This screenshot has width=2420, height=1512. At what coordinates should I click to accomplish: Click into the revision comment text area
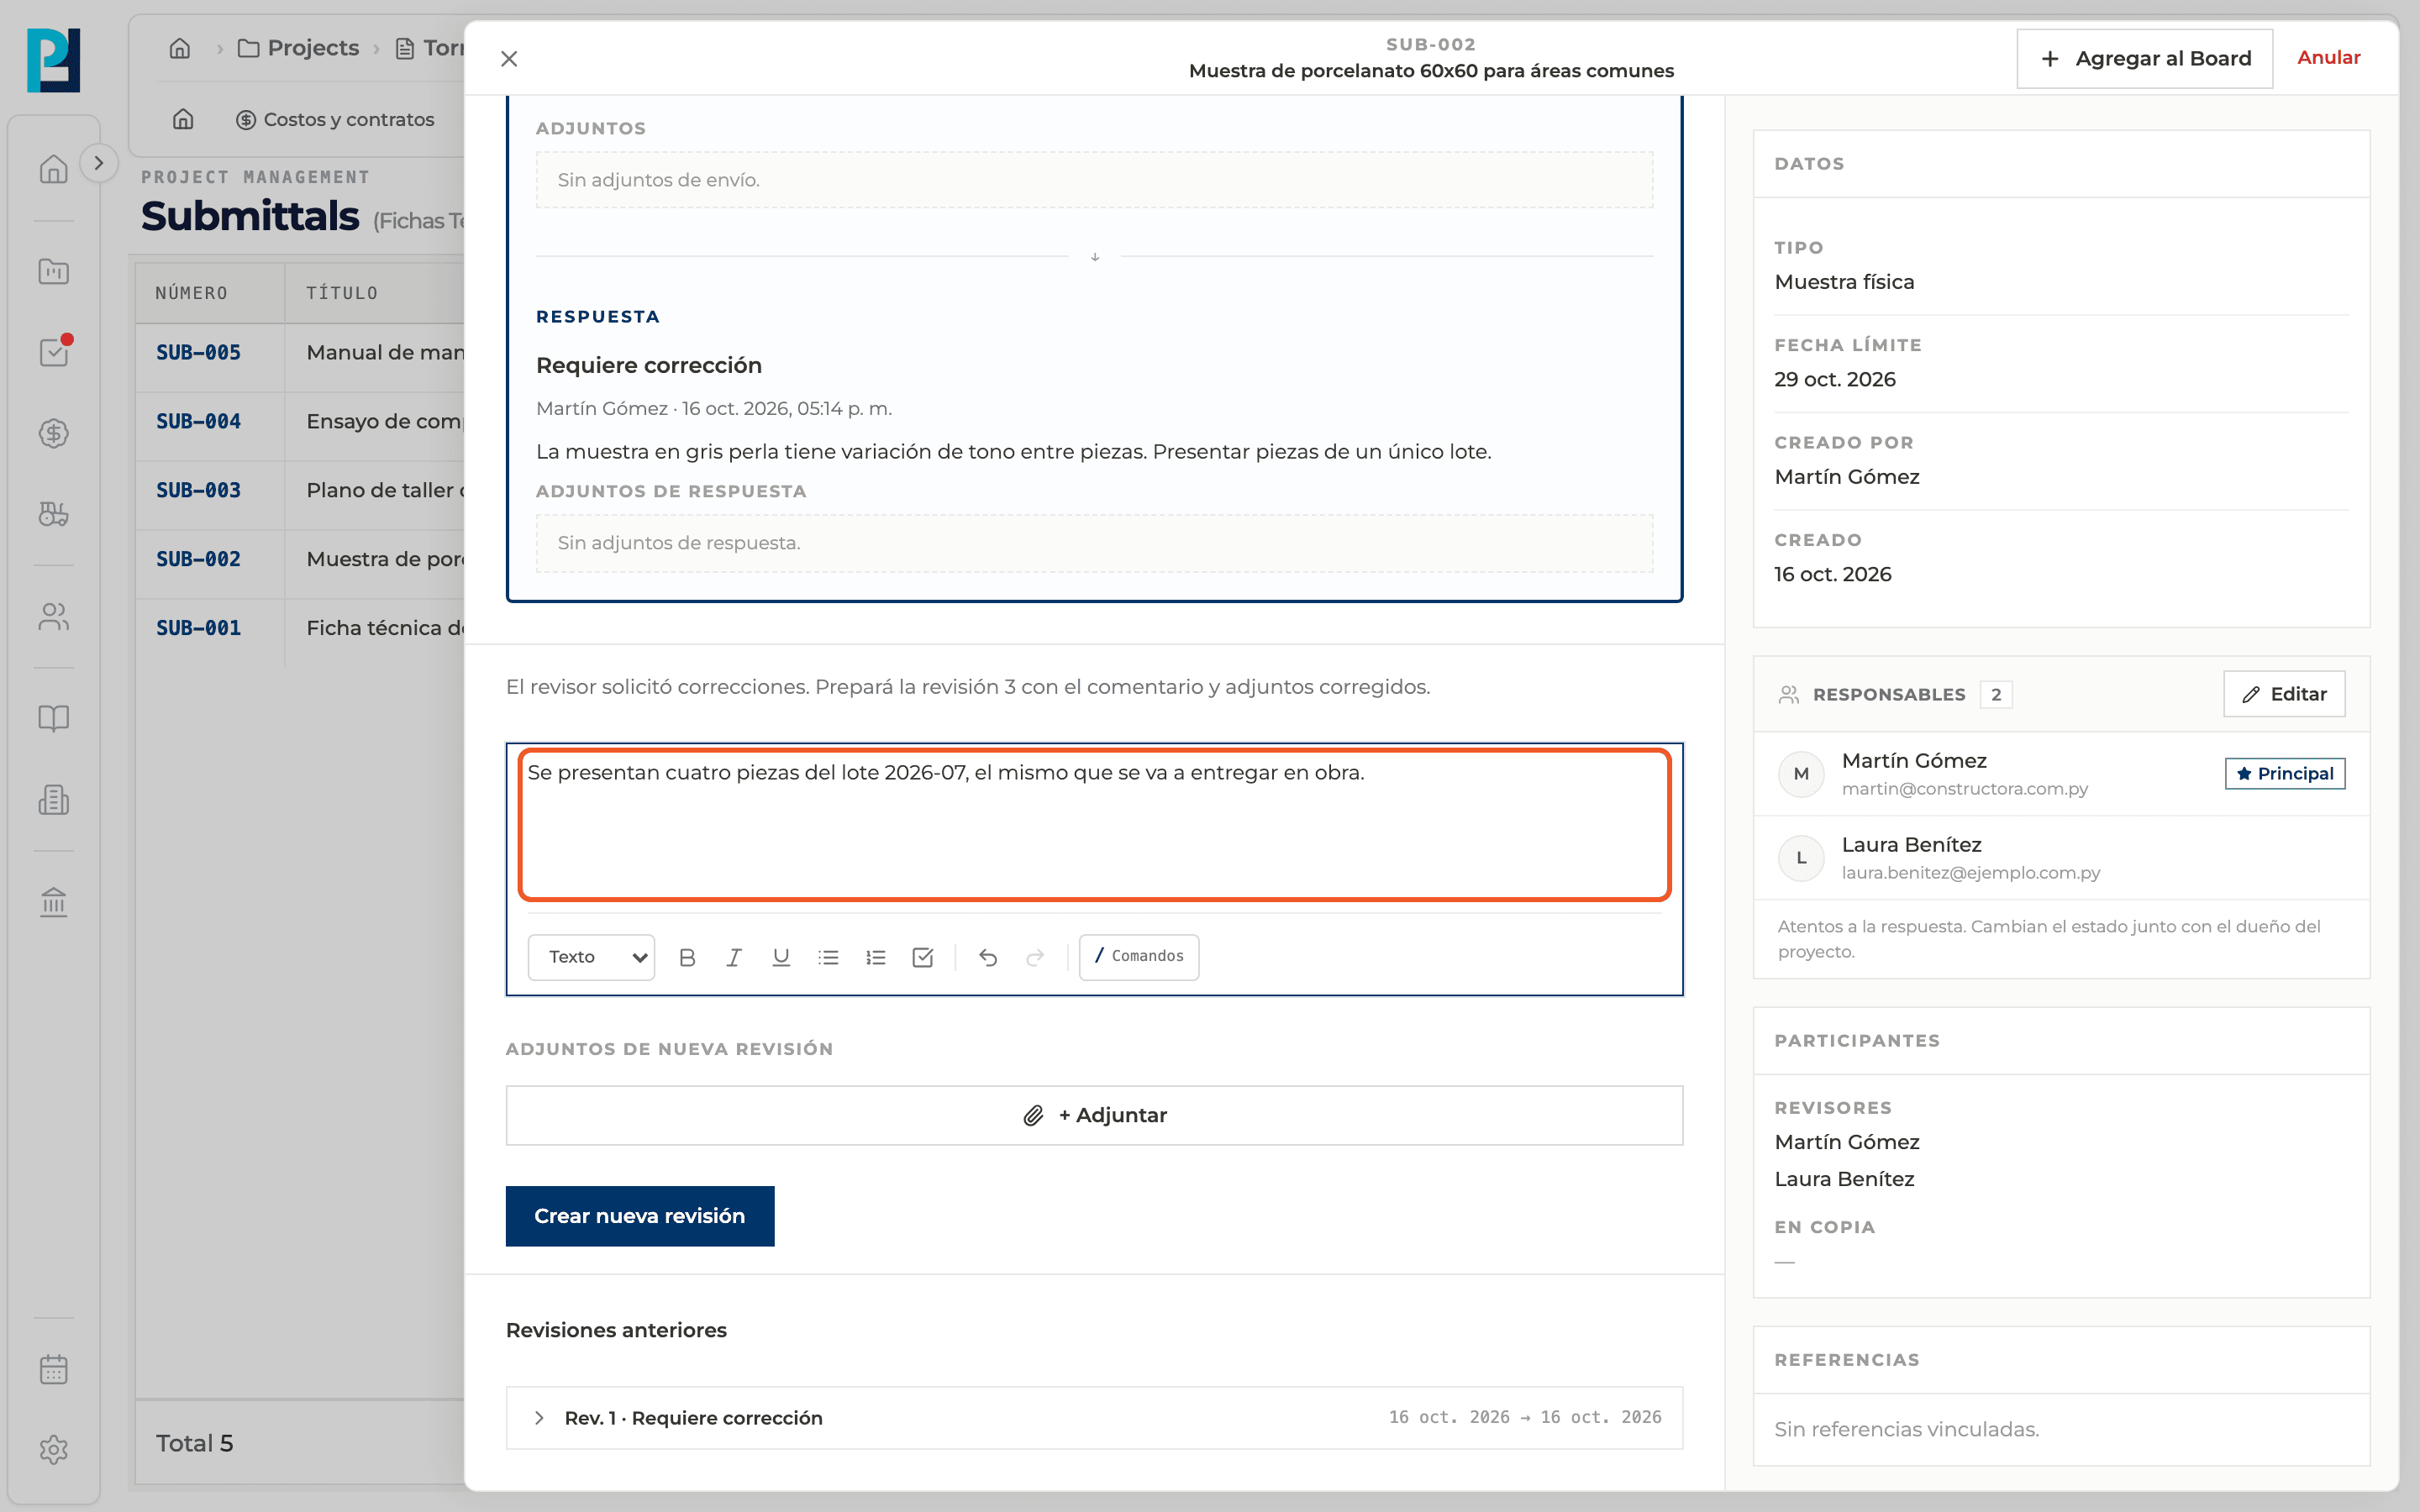click(1094, 825)
